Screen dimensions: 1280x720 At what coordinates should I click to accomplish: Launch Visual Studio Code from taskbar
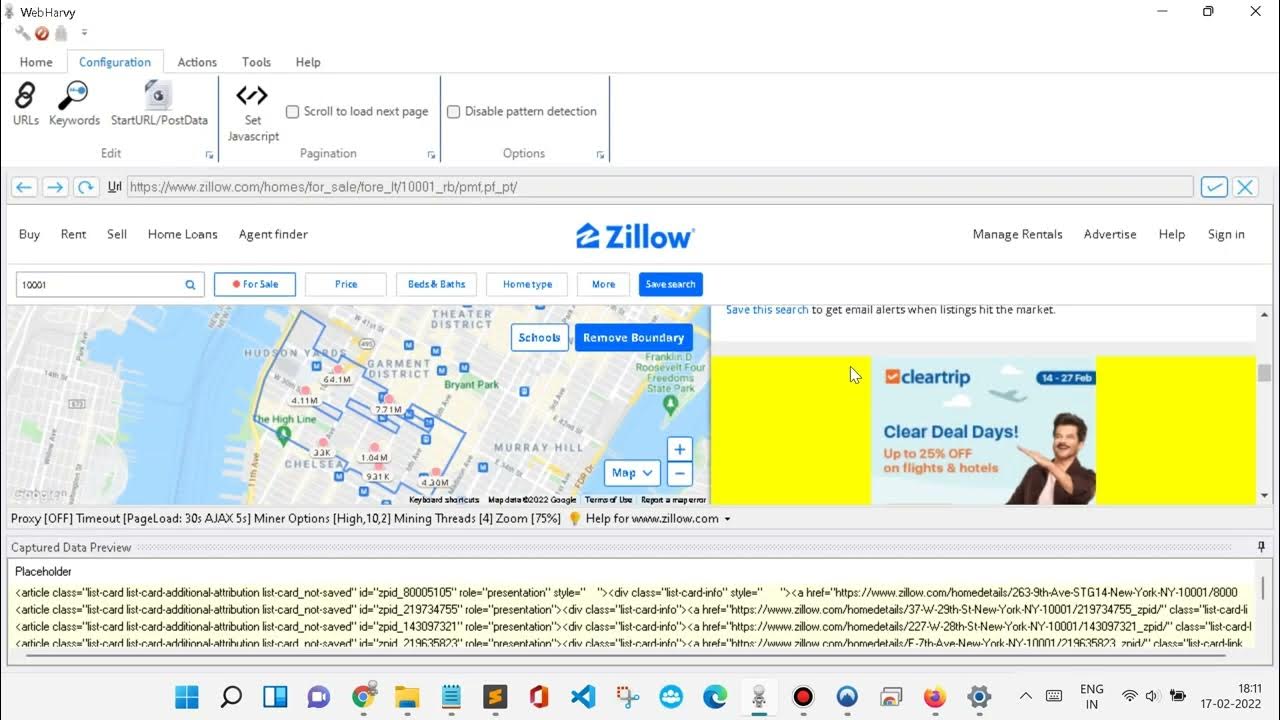(583, 696)
